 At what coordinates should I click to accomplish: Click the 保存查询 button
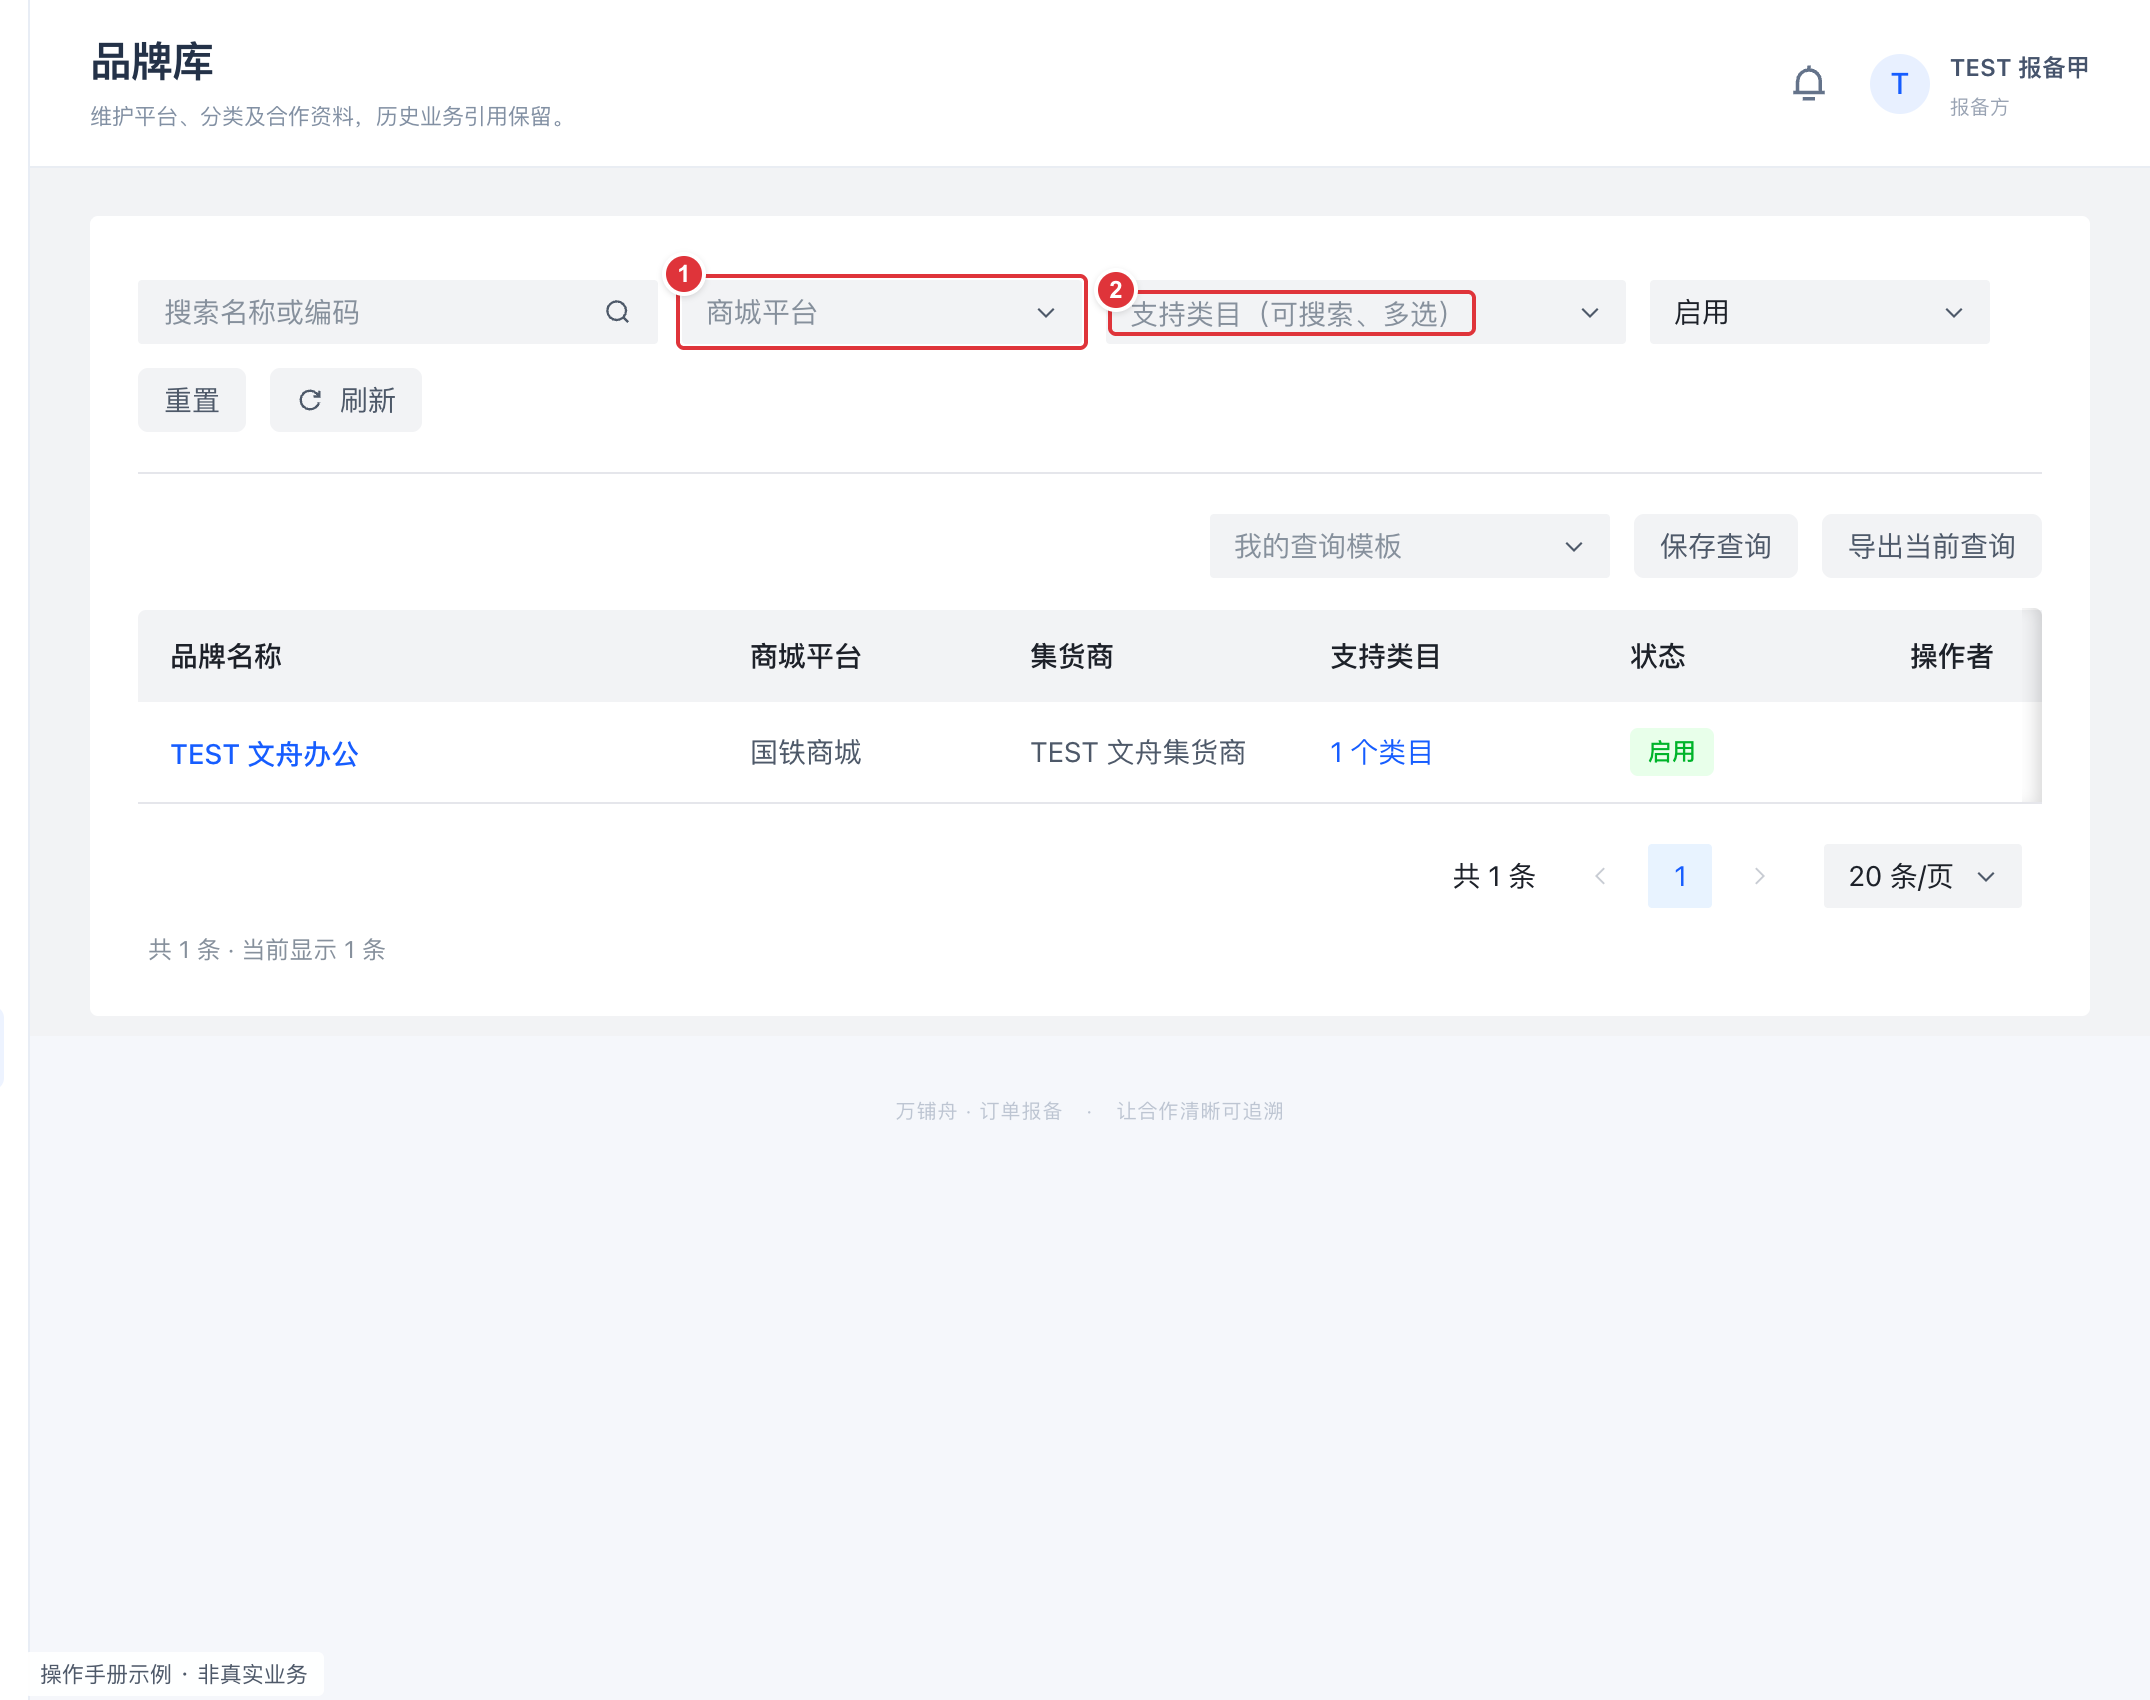pos(1715,546)
